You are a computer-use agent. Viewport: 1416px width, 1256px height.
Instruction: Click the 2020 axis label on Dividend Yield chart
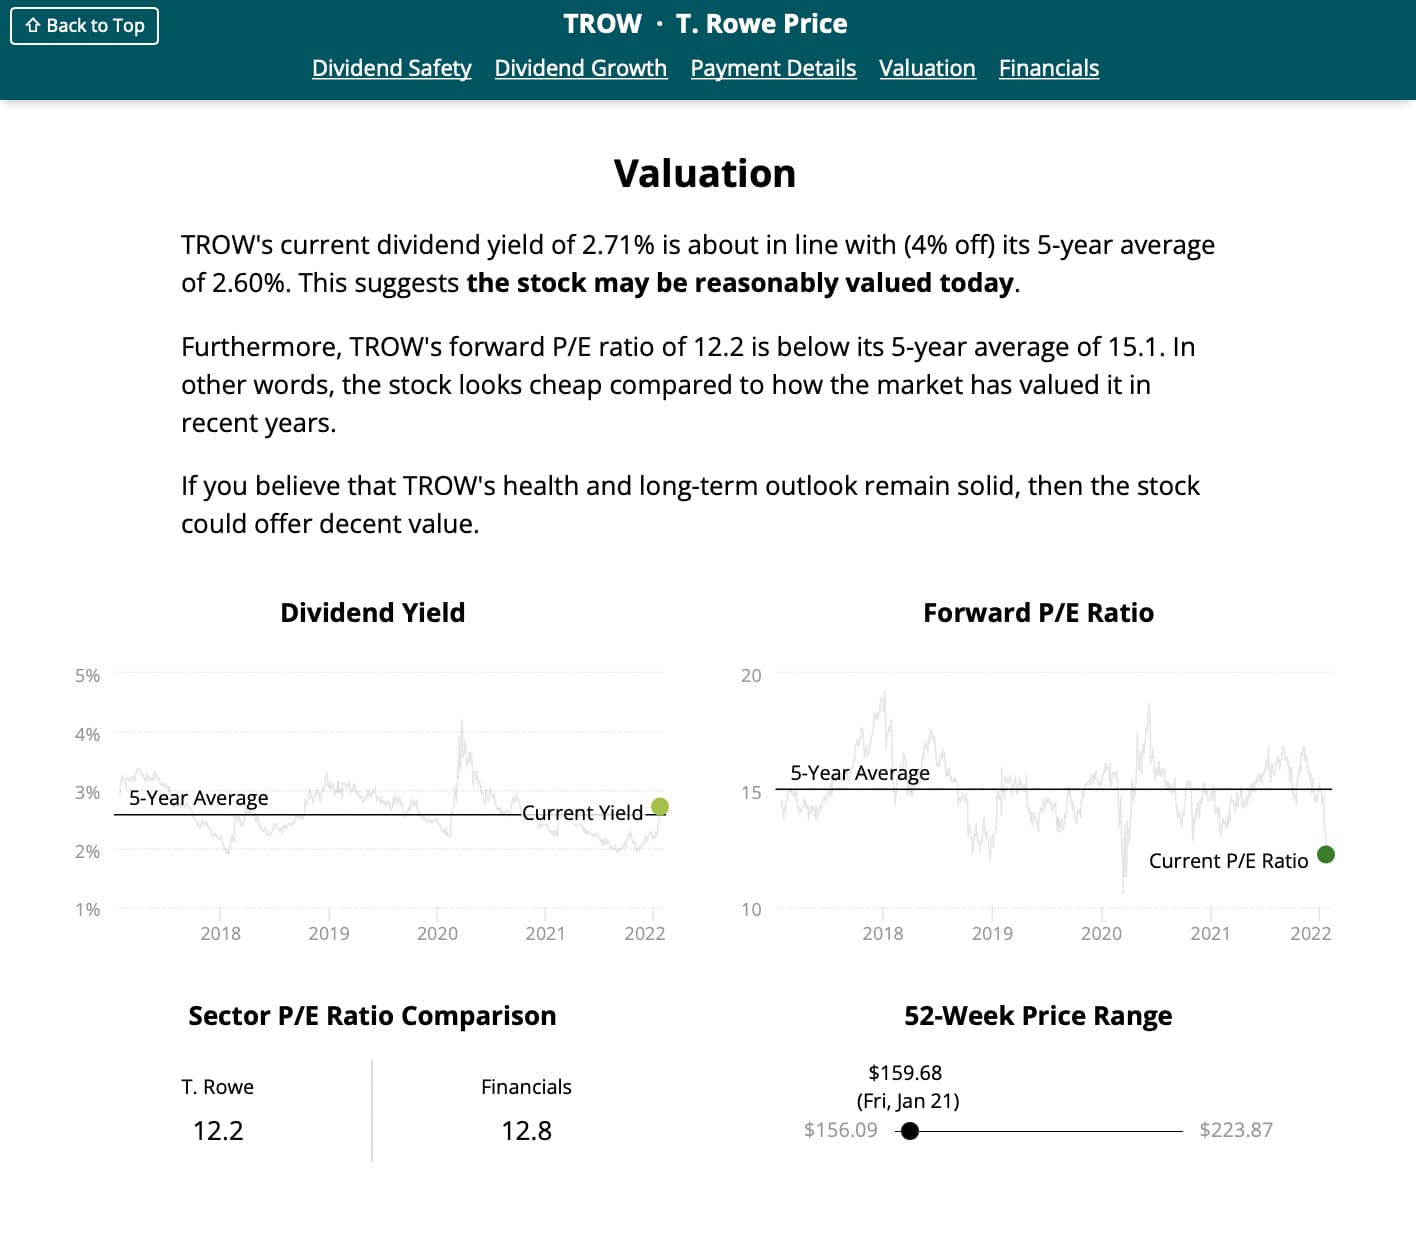pyautogui.click(x=437, y=933)
